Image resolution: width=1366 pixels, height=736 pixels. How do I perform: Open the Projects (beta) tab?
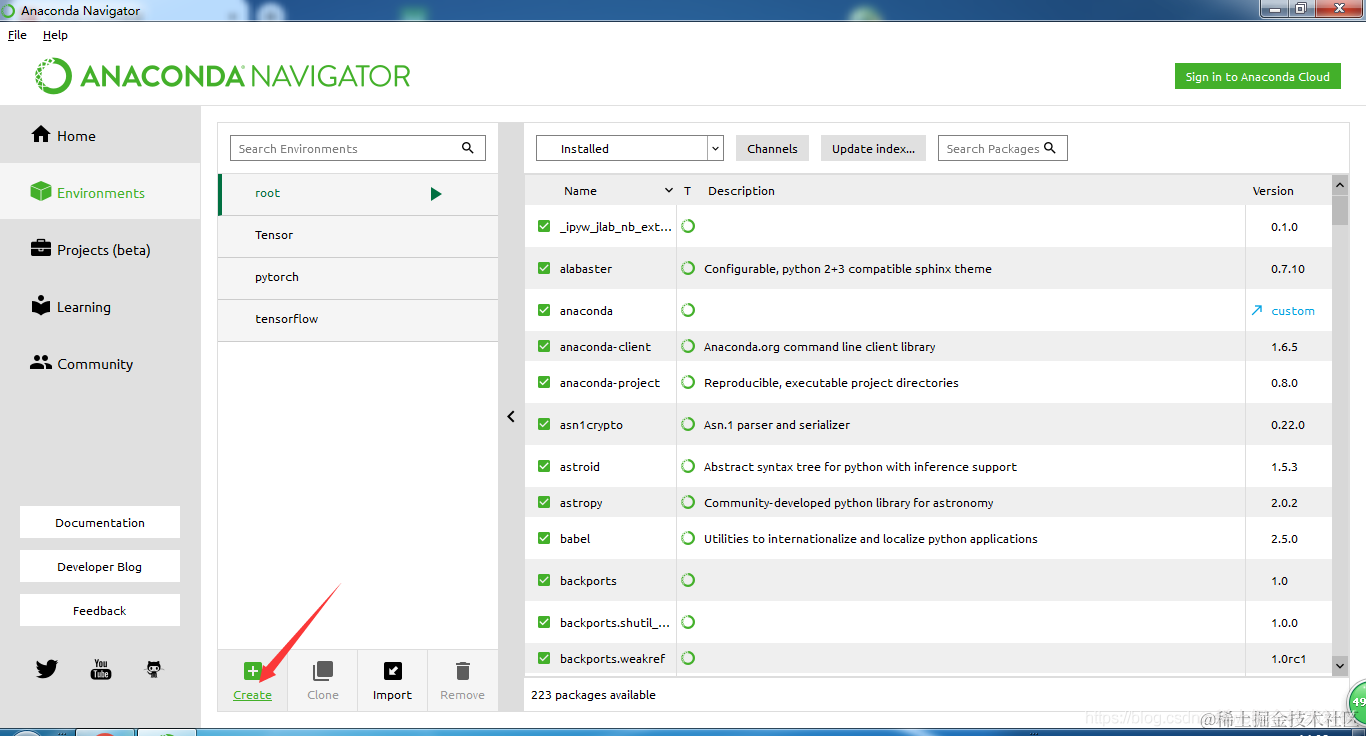tap(100, 249)
